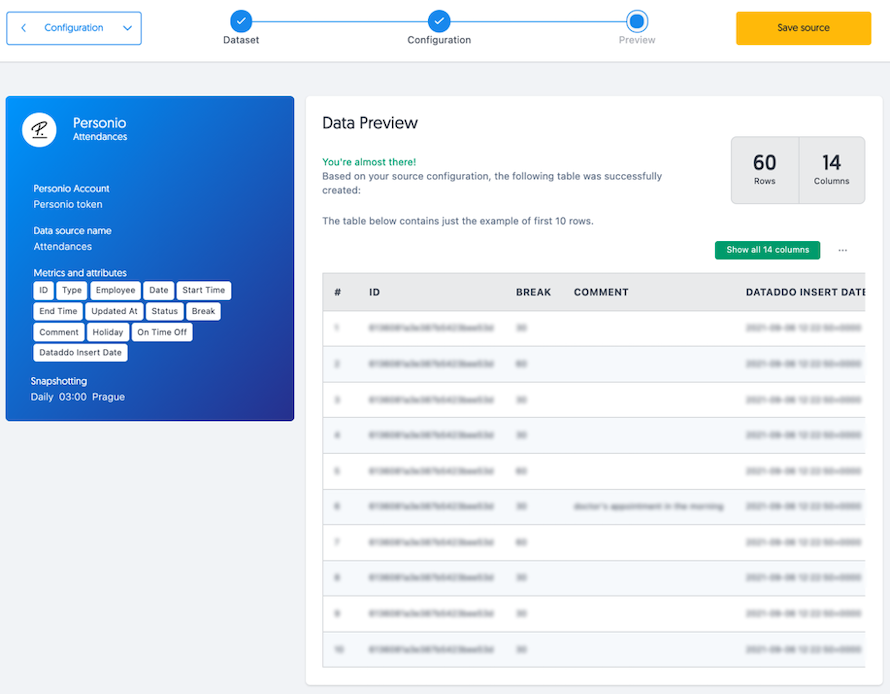Click the Updated At attribute tag
890x694 pixels.
click(114, 311)
